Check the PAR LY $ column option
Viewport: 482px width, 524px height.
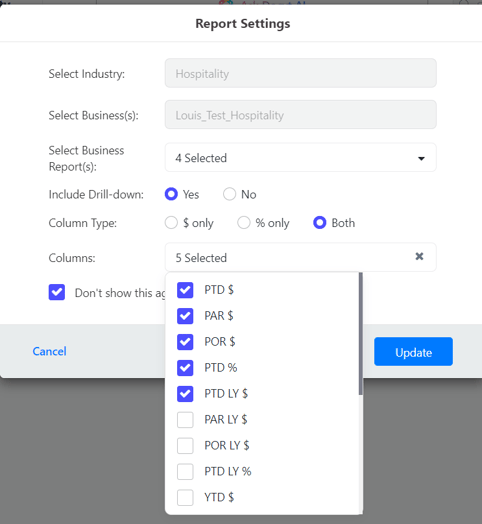click(x=185, y=420)
